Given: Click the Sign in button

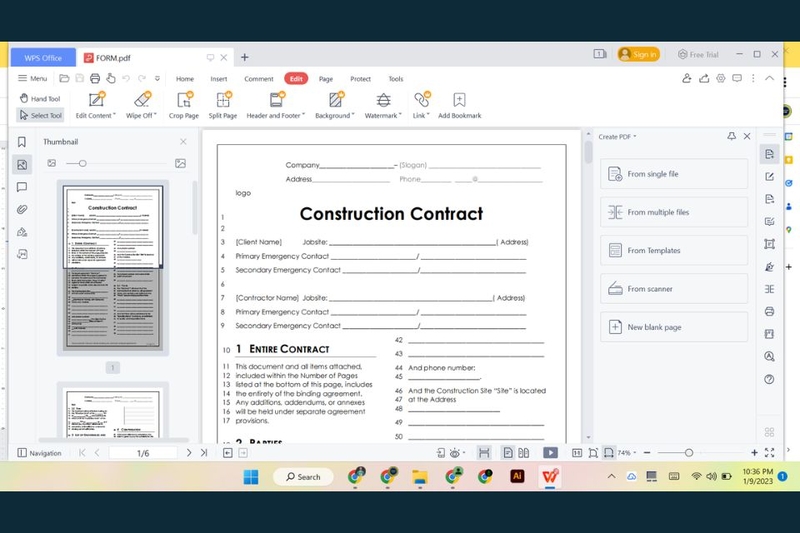Looking at the screenshot, I should click(638, 54).
